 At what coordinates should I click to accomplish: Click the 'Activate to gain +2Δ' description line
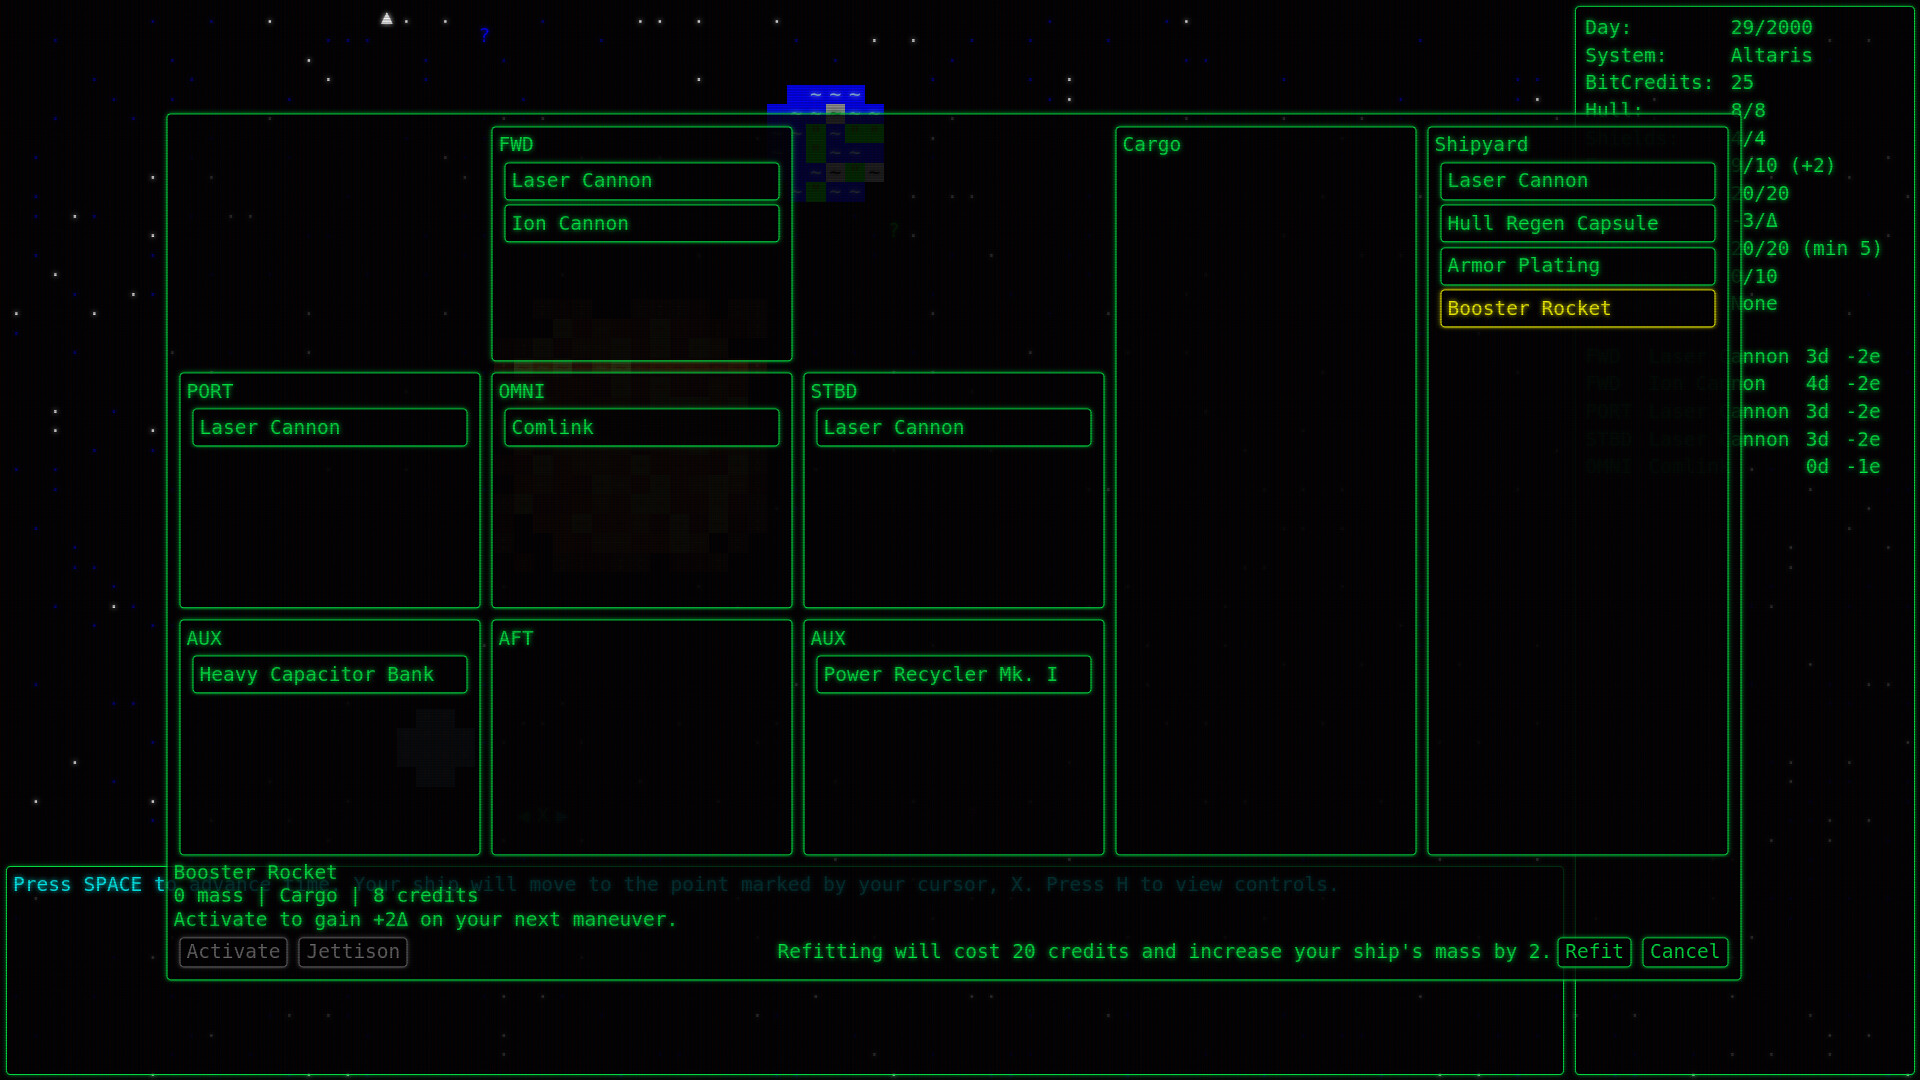pos(425,919)
